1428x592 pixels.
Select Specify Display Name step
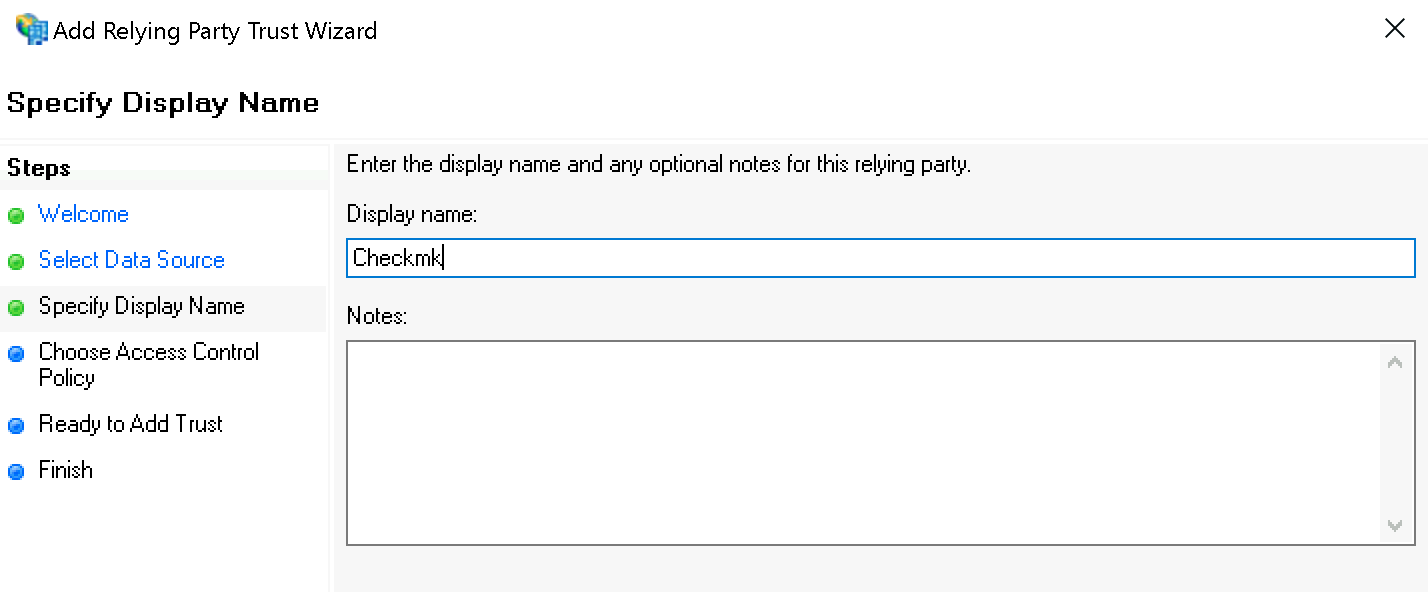coord(141,306)
